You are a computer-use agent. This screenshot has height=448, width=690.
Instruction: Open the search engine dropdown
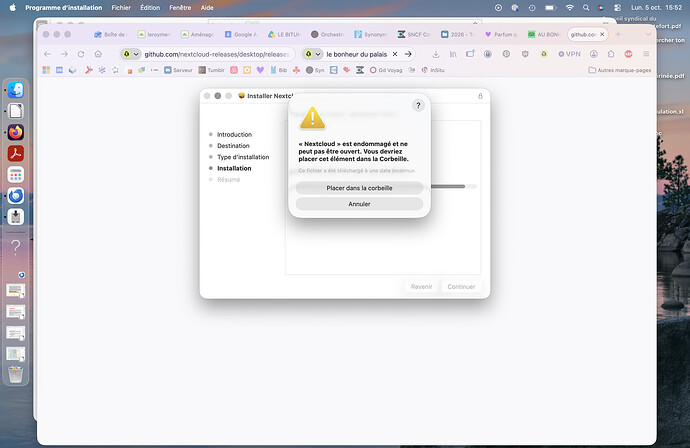pyautogui.click(x=312, y=54)
